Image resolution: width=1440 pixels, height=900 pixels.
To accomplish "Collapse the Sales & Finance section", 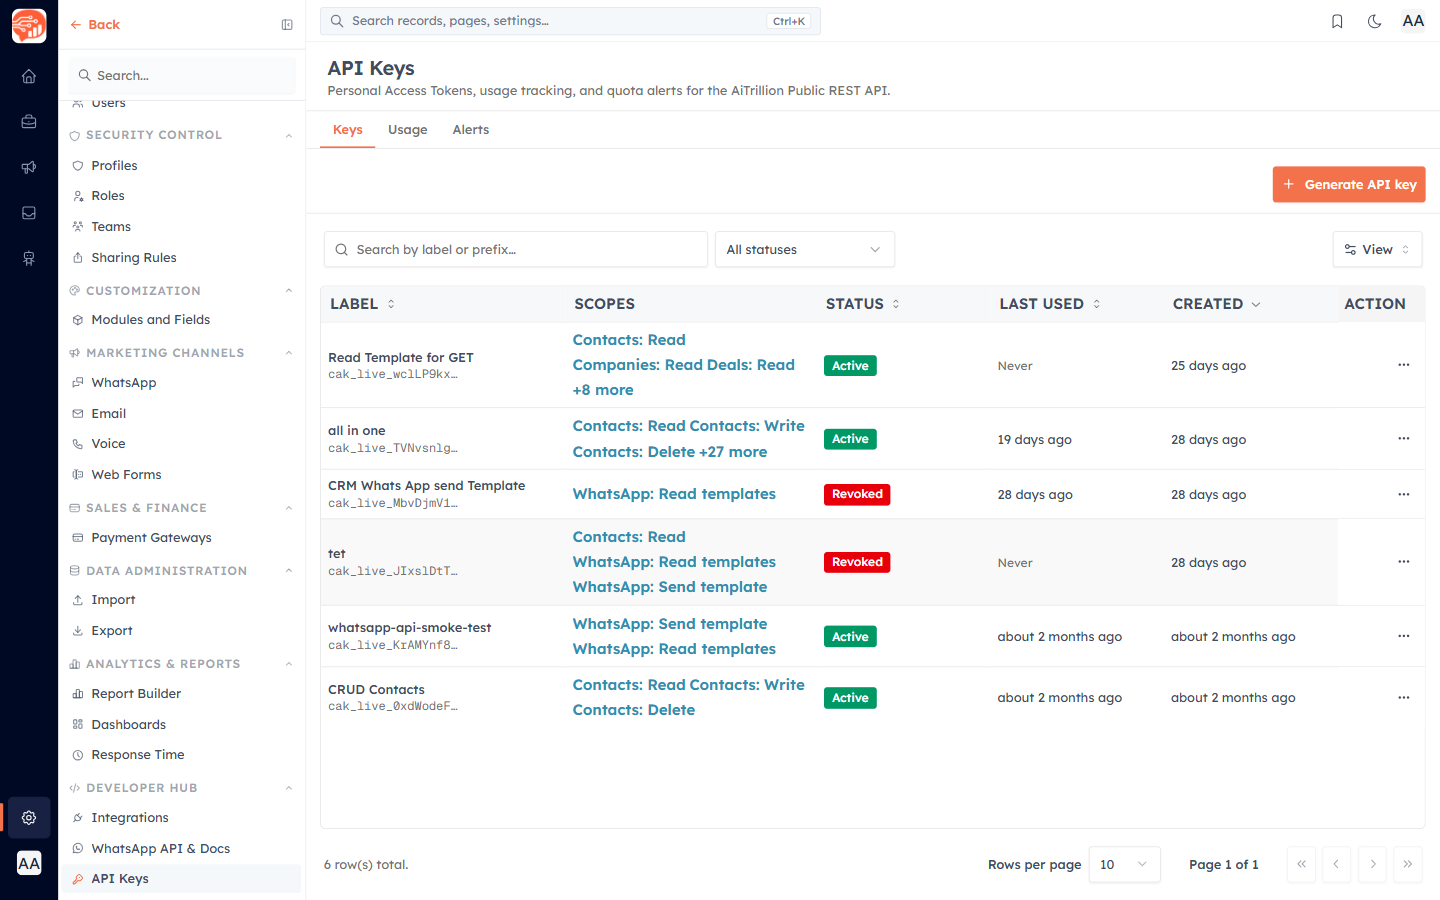I will [x=289, y=508].
